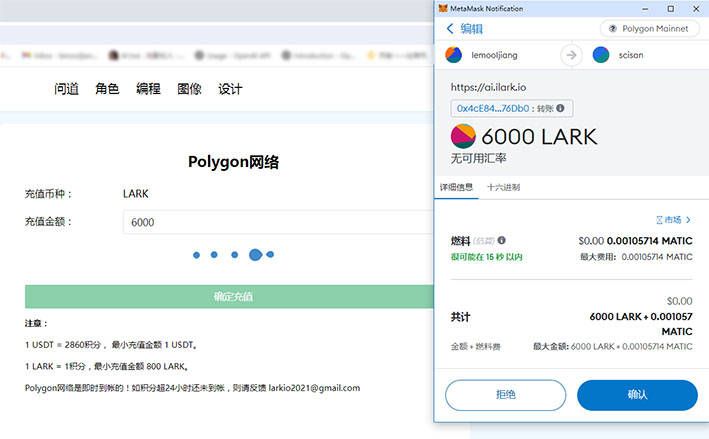
Task: Click the https://ai.ilark.io origin URL
Action: (488, 87)
